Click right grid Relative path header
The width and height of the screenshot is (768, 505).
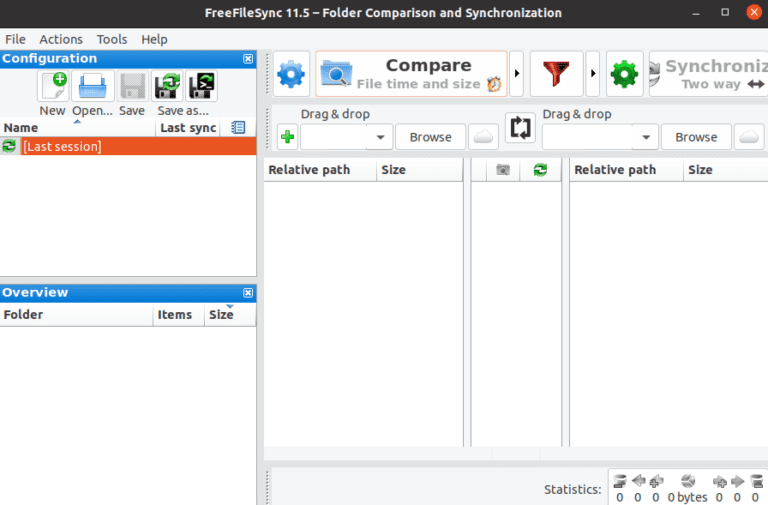626,170
